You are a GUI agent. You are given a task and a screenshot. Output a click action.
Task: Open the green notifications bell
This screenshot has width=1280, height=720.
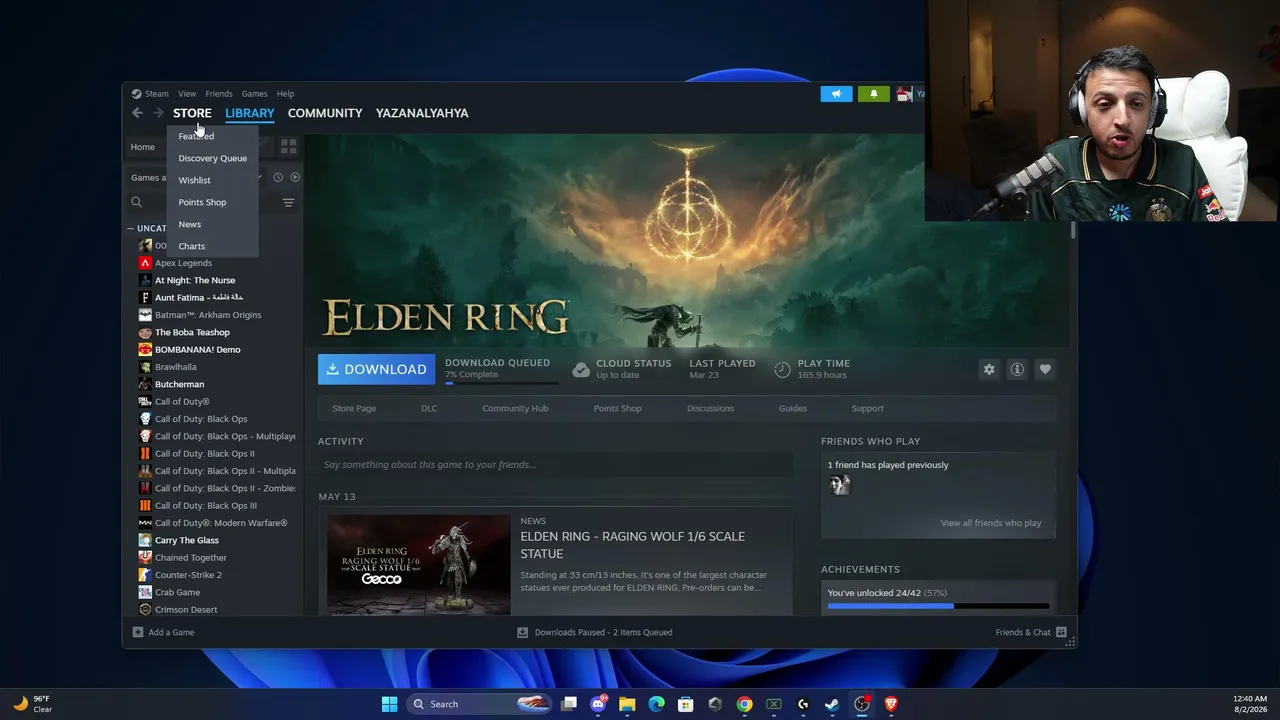point(873,94)
